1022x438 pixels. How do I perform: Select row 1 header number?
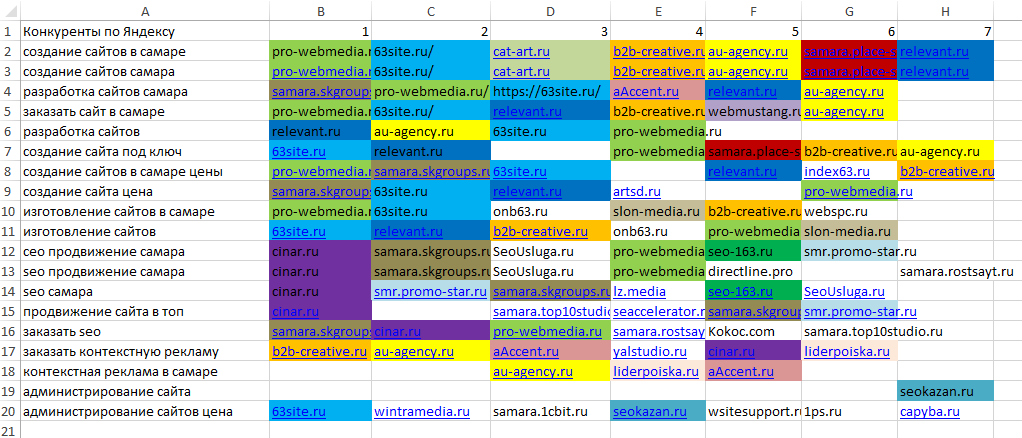[x=10, y=31]
